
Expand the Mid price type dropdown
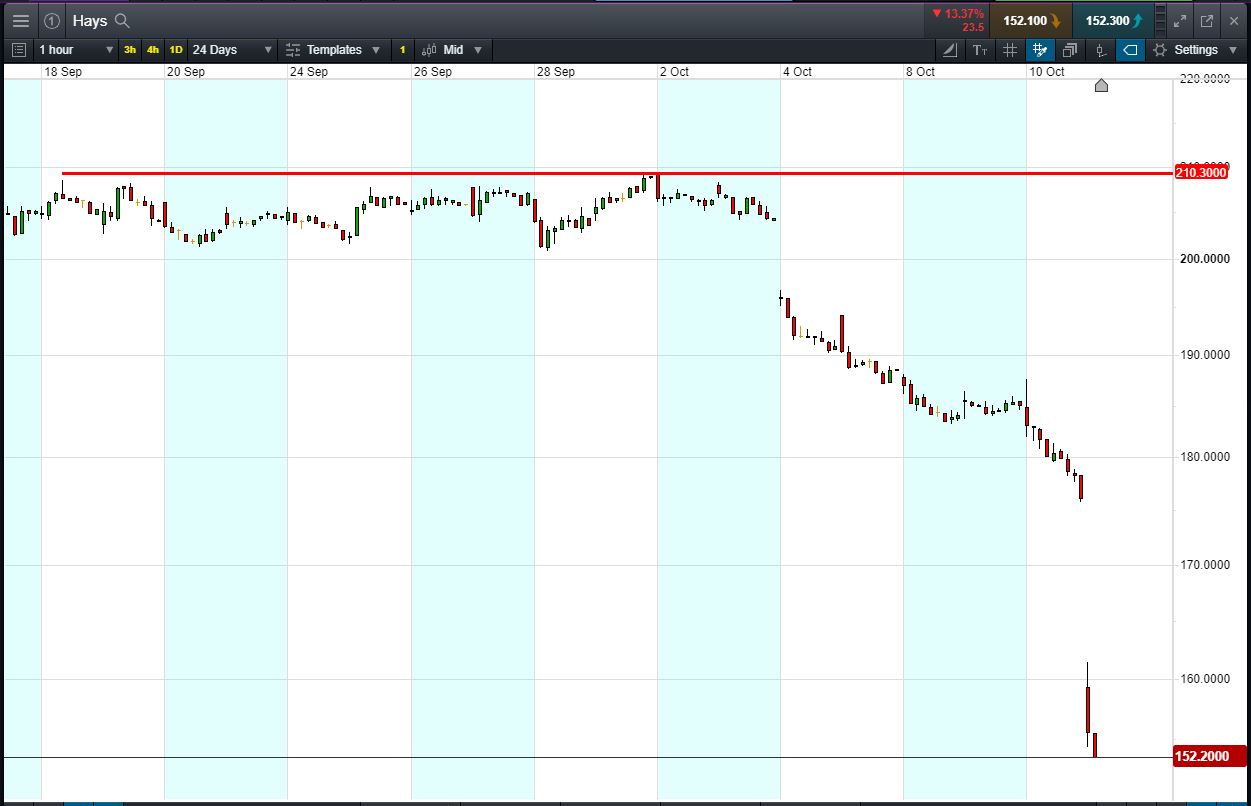pyautogui.click(x=478, y=50)
